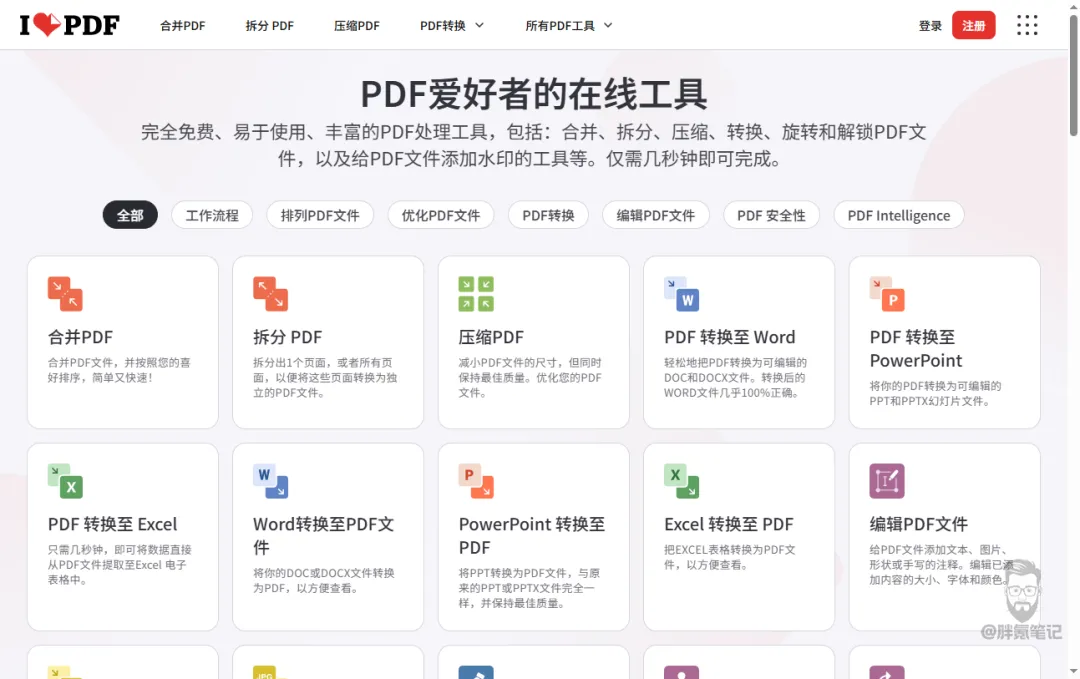Click the PowerPoint 转换至 PDF icon
Image resolution: width=1080 pixels, height=679 pixels.
[476, 481]
